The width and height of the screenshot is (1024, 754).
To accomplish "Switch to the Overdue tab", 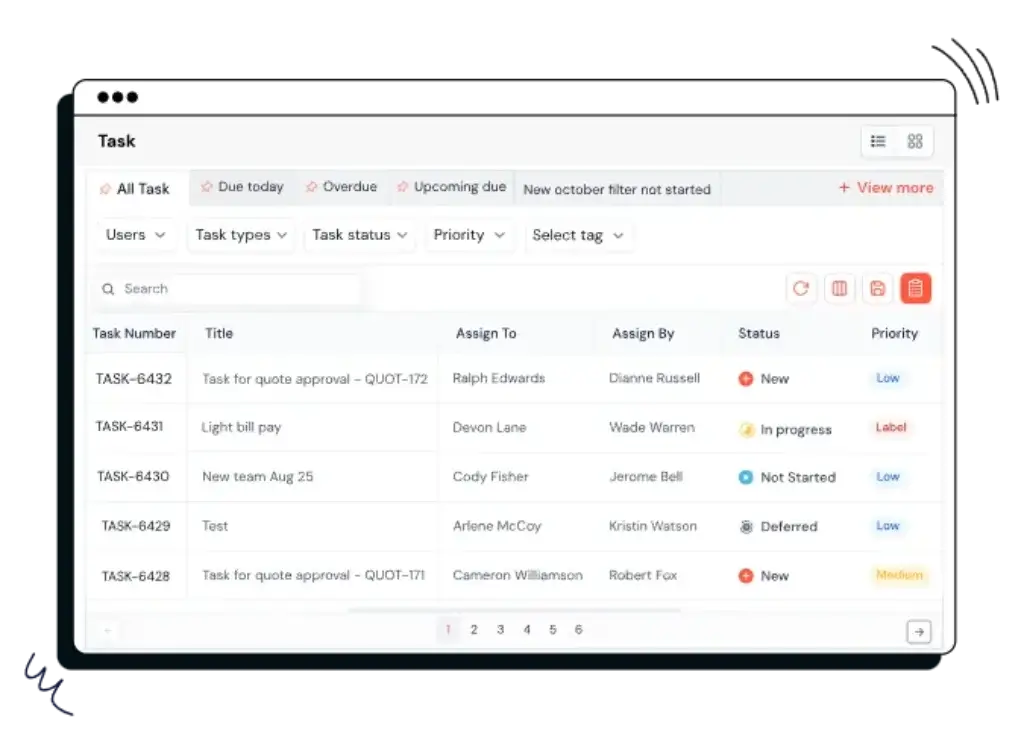I will [x=342, y=187].
